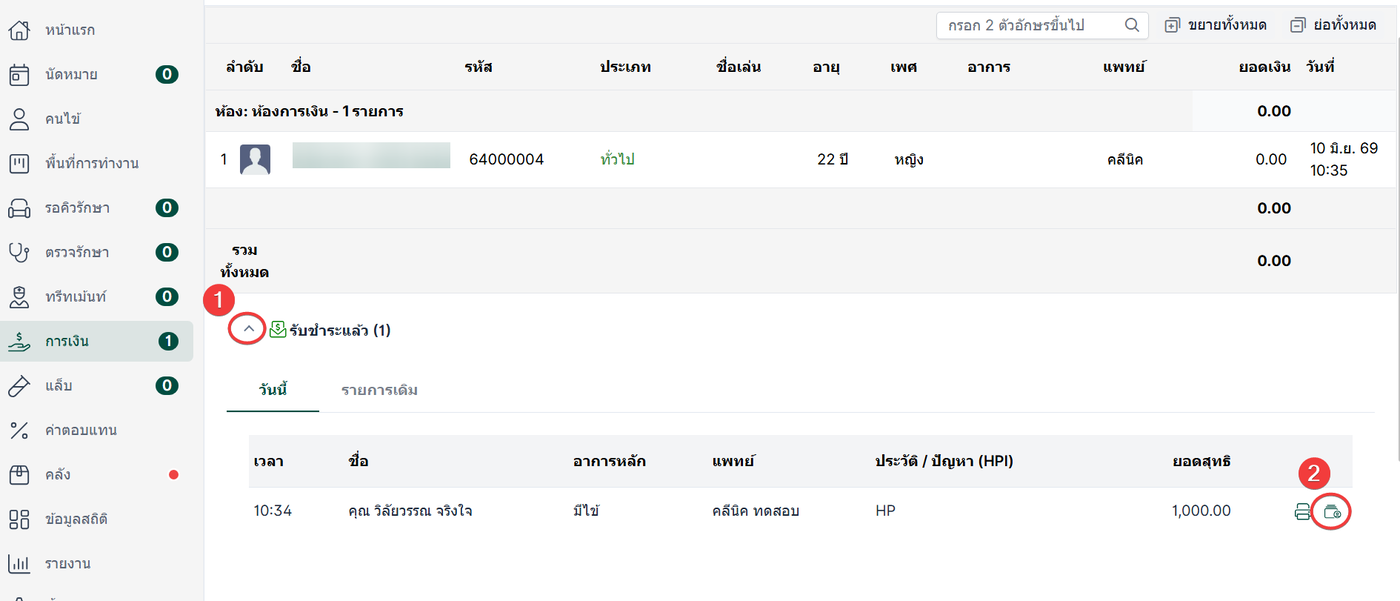The height and width of the screenshot is (601, 1400).
Task: Switch to the รายการเดิม tab
Action: coord(379,390)
